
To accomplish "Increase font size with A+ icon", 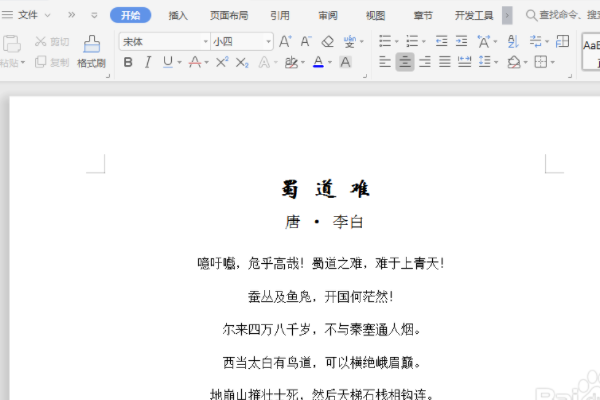I will click(x=285, y=41).
